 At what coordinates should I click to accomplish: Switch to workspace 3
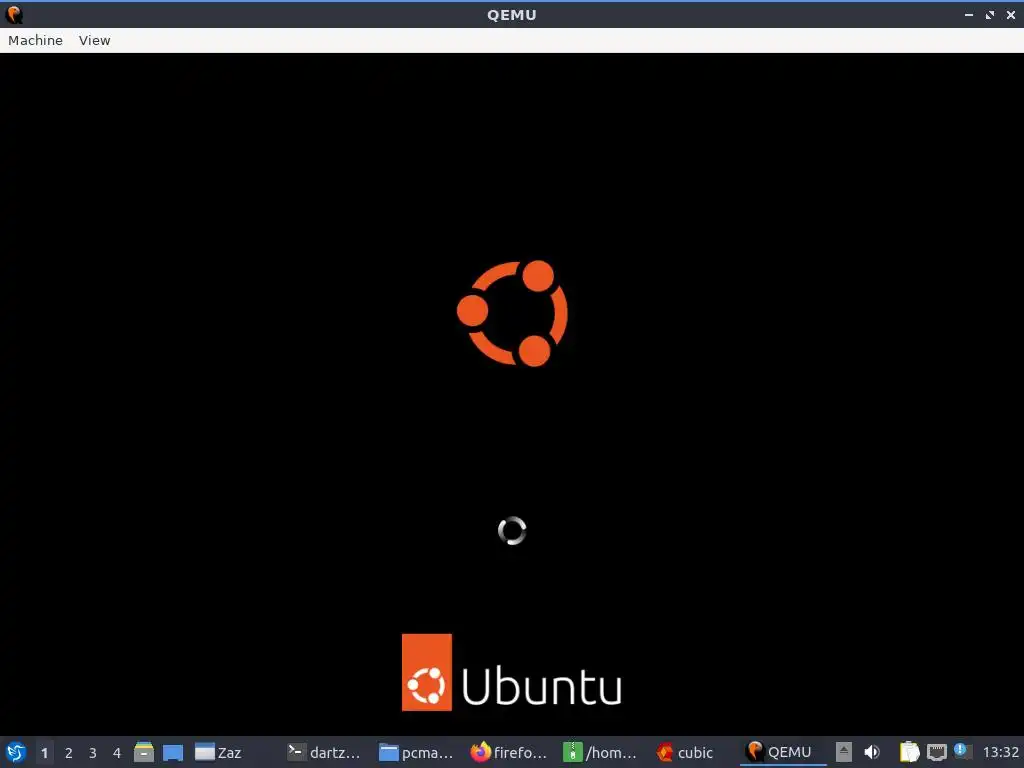click(93, 752)
